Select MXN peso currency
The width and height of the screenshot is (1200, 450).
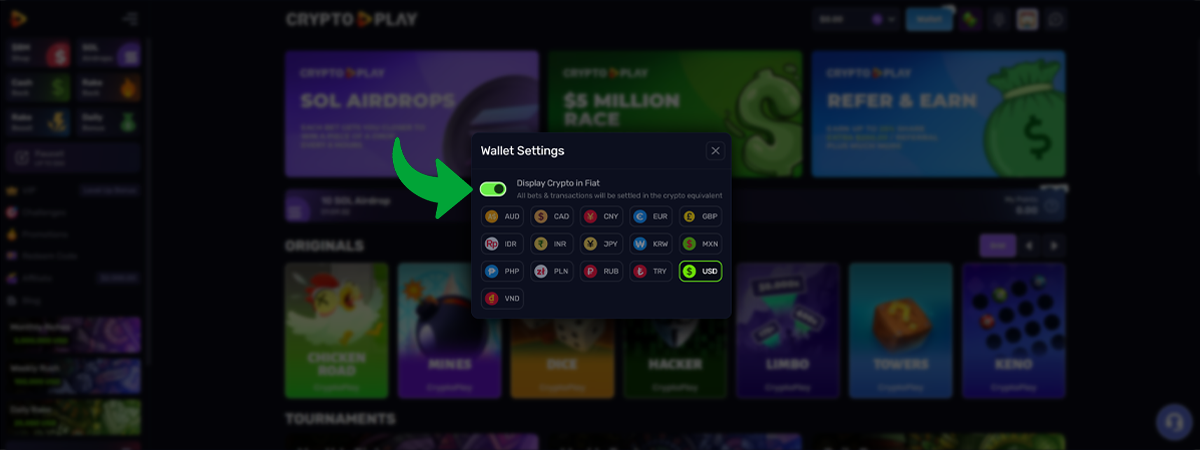point(700,243)
